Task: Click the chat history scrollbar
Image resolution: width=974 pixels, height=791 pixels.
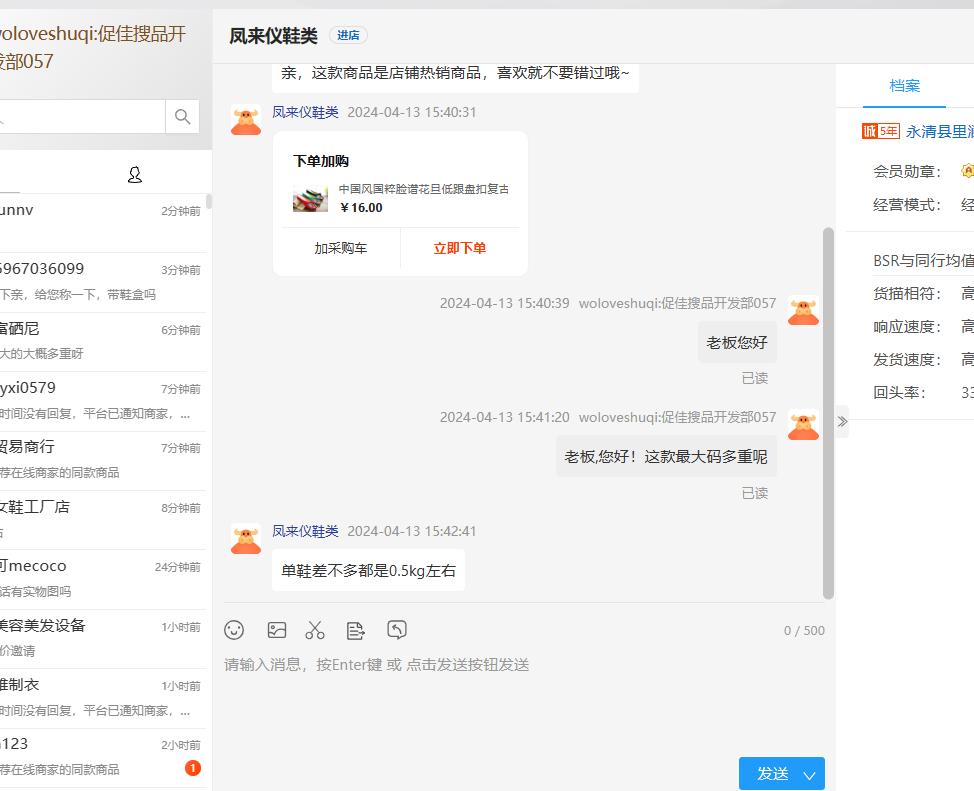Action: pyautogui.click(x=828, y=413)
